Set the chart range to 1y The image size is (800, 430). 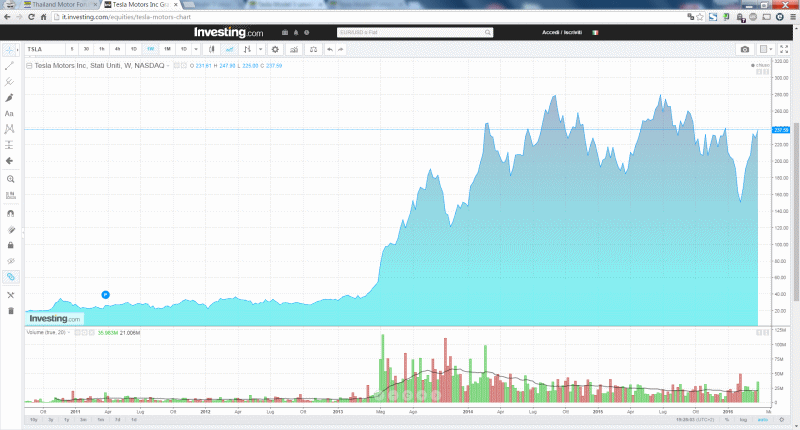click(66, 420)
